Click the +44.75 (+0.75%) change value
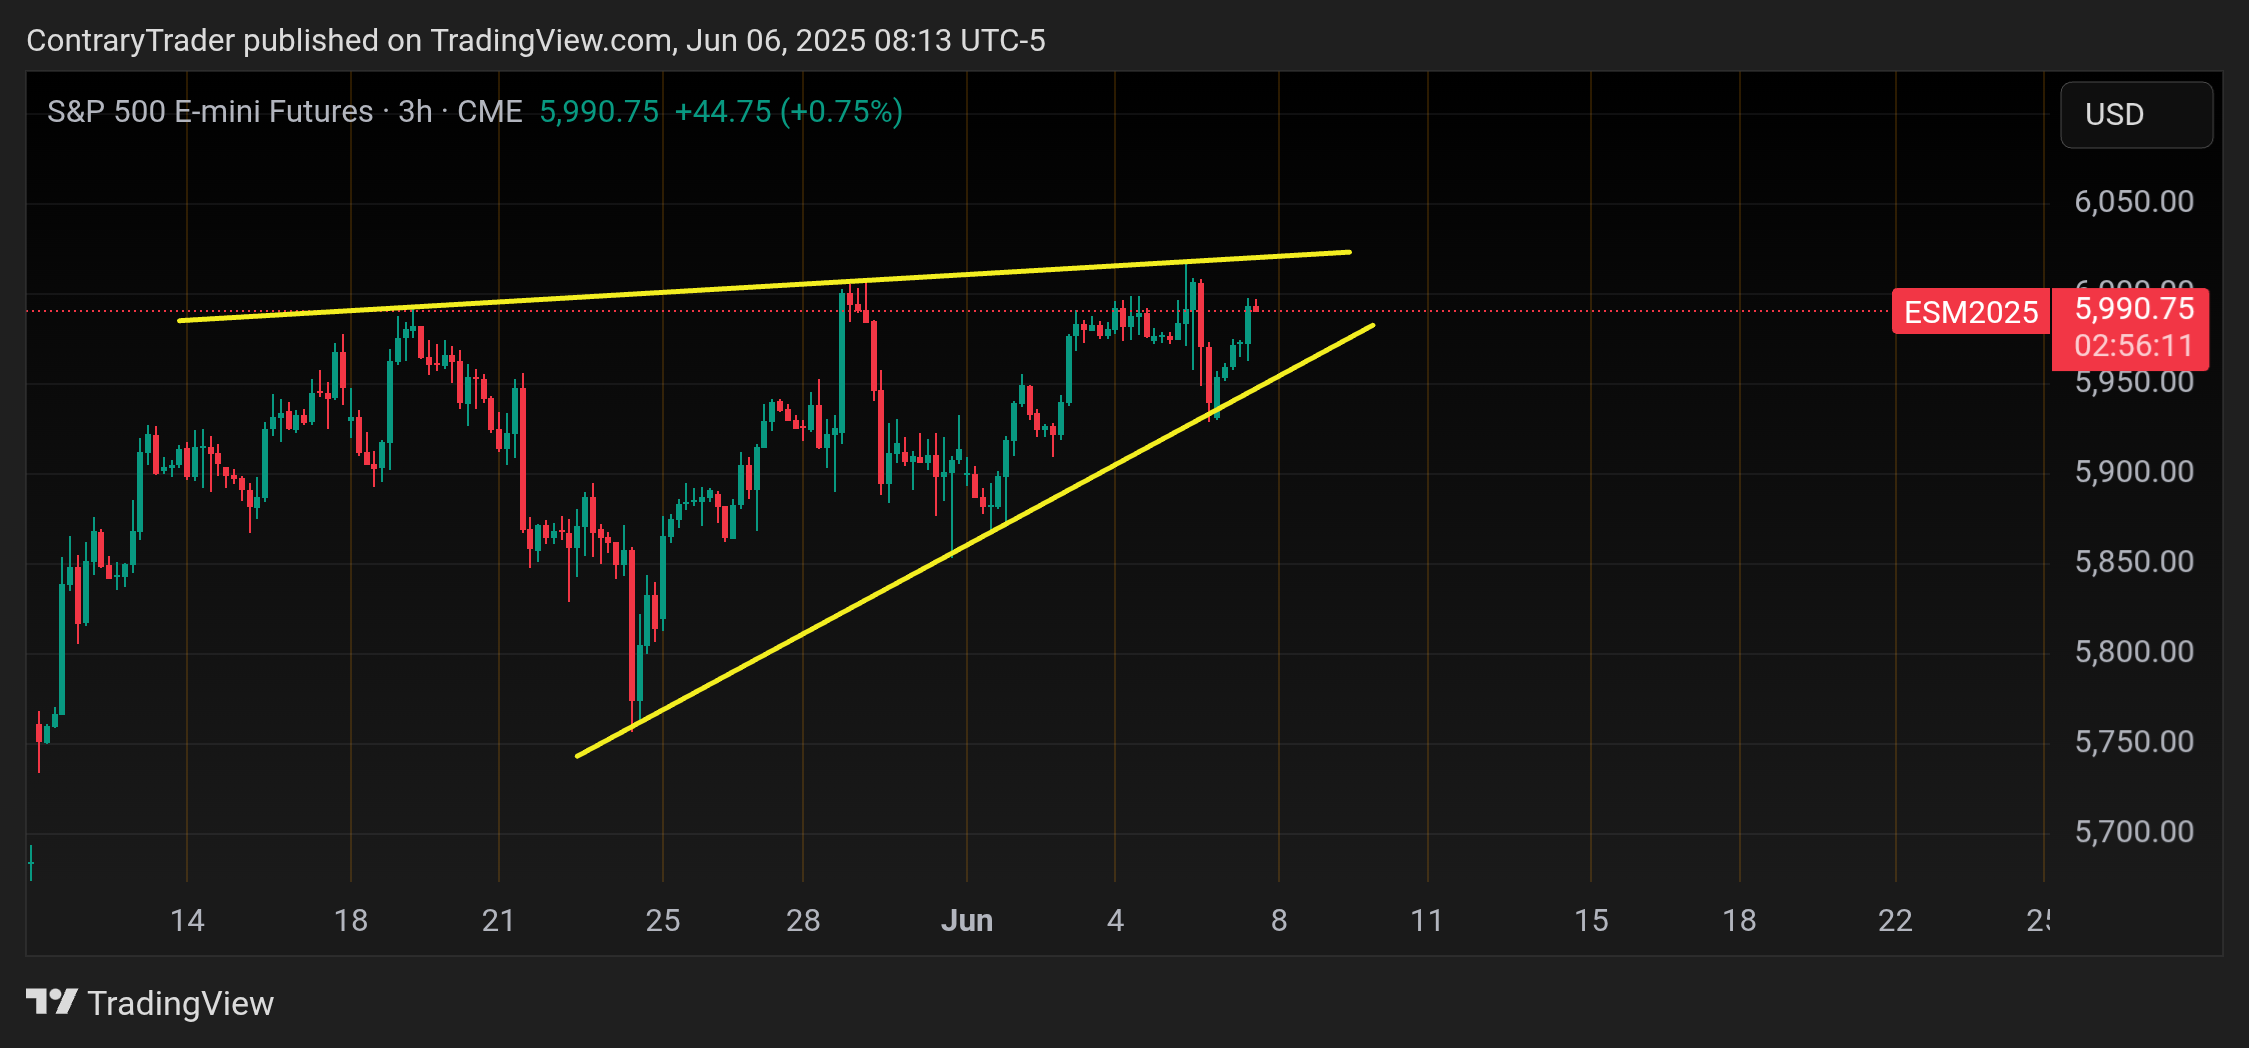This screenshot has width=2249, height=1048. click(x=789, y=111)
